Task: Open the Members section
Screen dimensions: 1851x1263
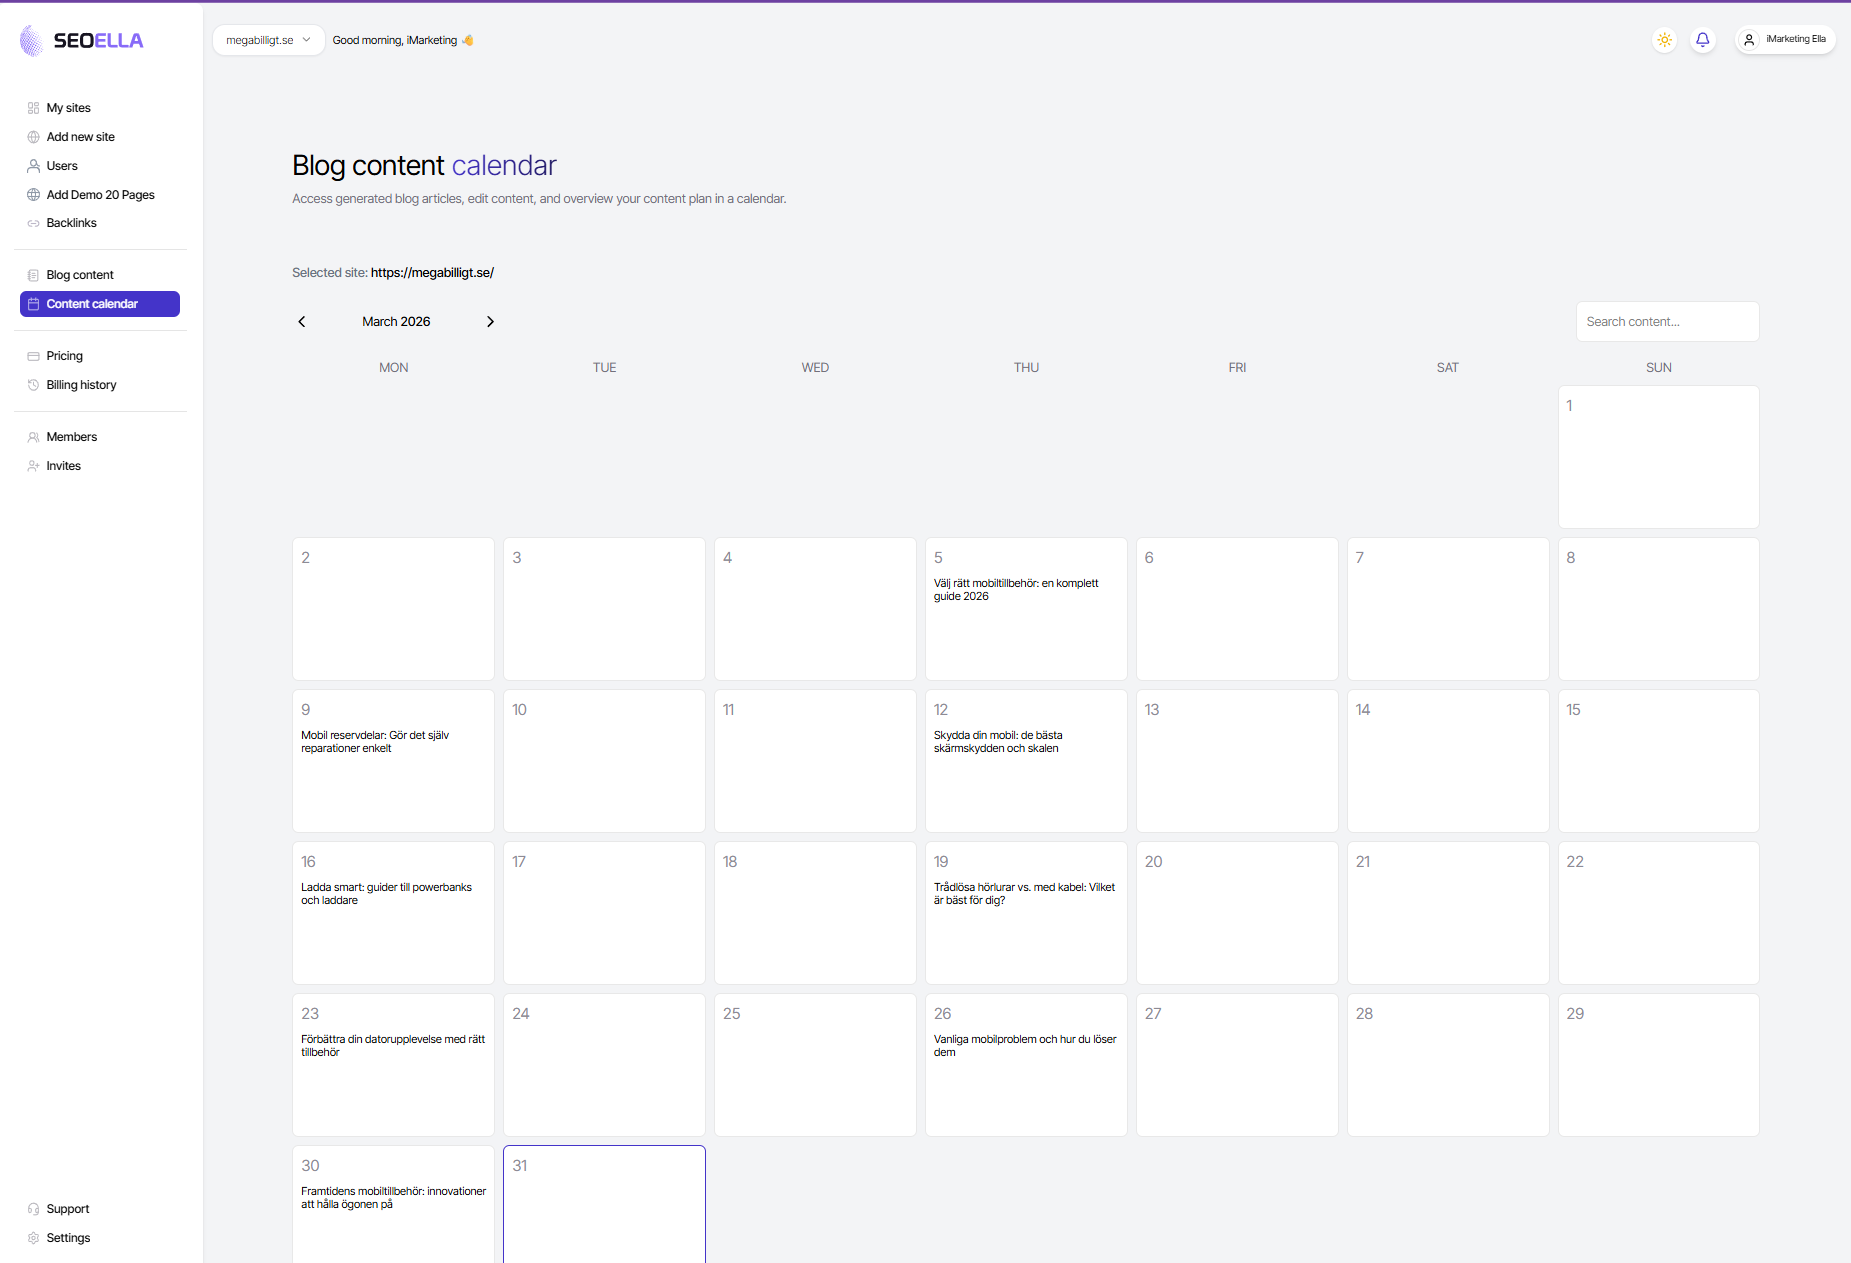Action: point(71,436)
